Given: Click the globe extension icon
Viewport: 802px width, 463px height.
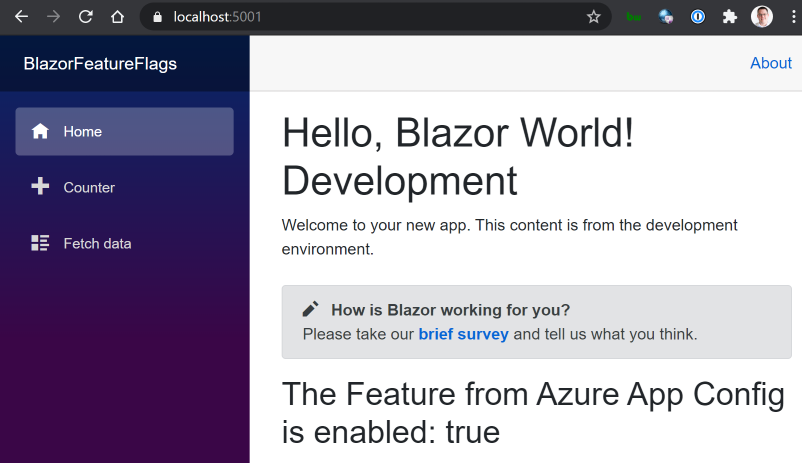Looking at the screenshot, I should coord(665,17).
